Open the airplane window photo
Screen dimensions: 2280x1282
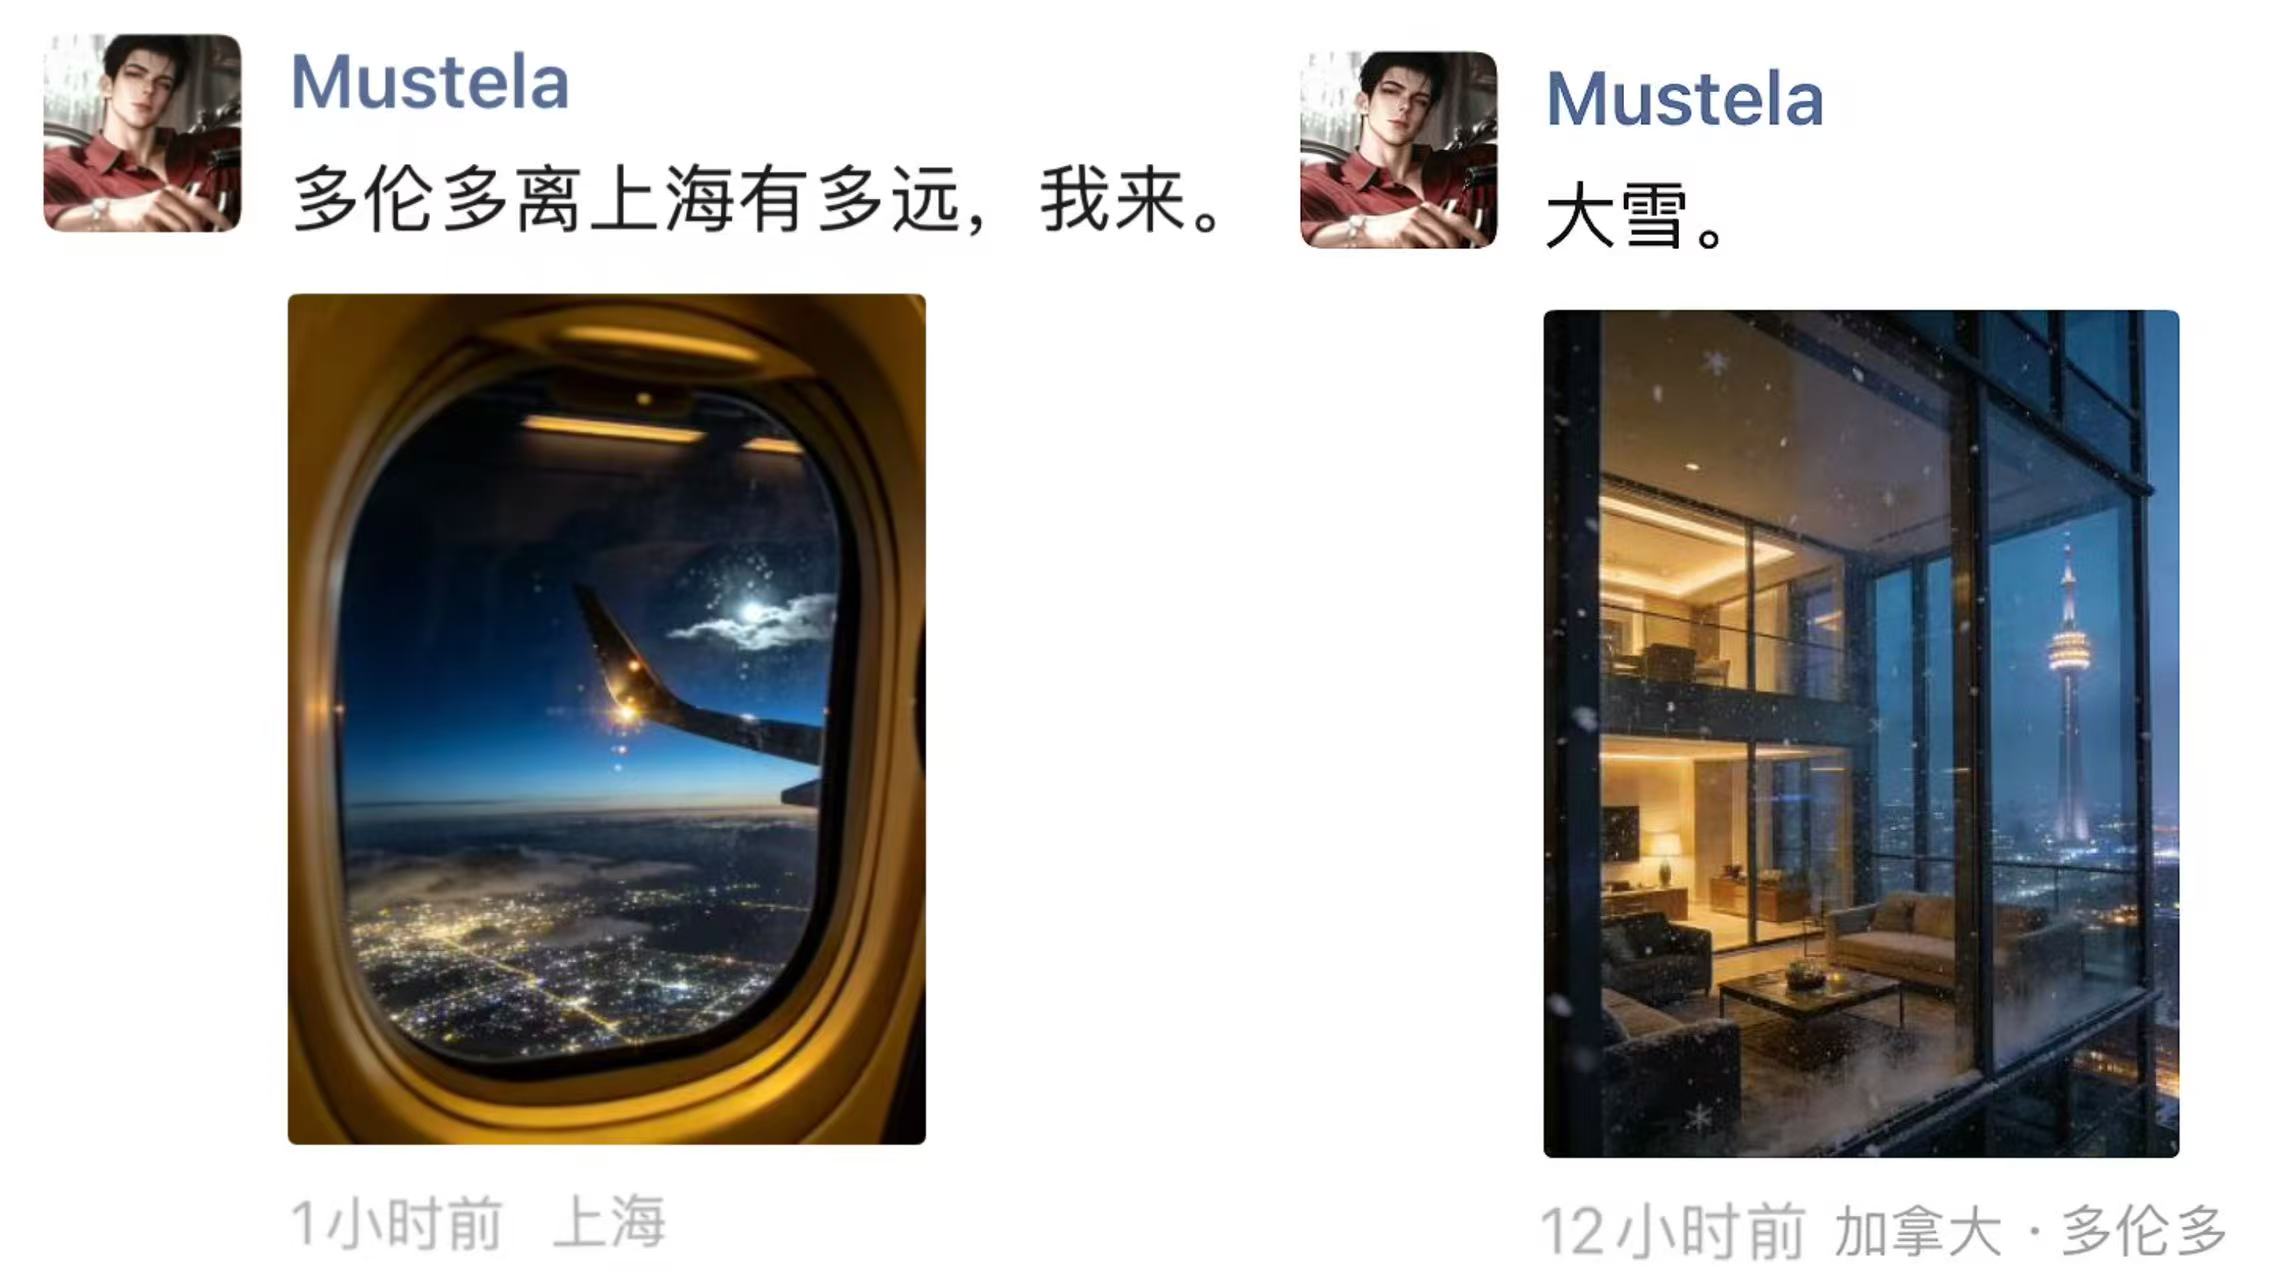pyautogui.click(x=607, y=719)
